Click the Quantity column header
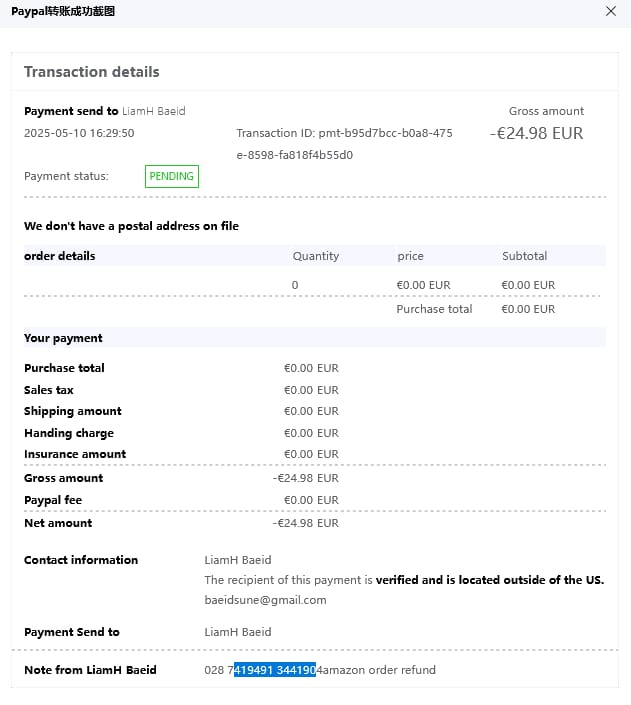The height and width of the screenshot is (705, 631). click(x=315, y=256)
